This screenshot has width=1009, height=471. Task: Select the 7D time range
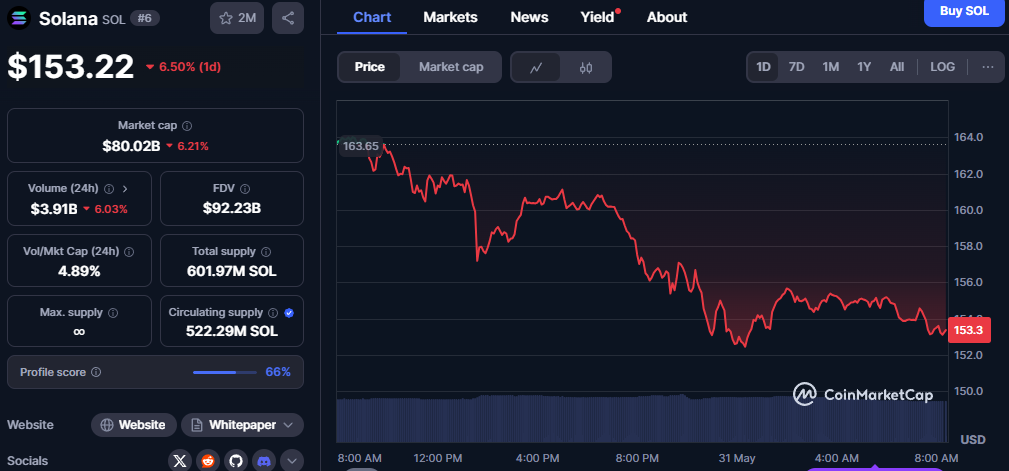click(797, 67)
